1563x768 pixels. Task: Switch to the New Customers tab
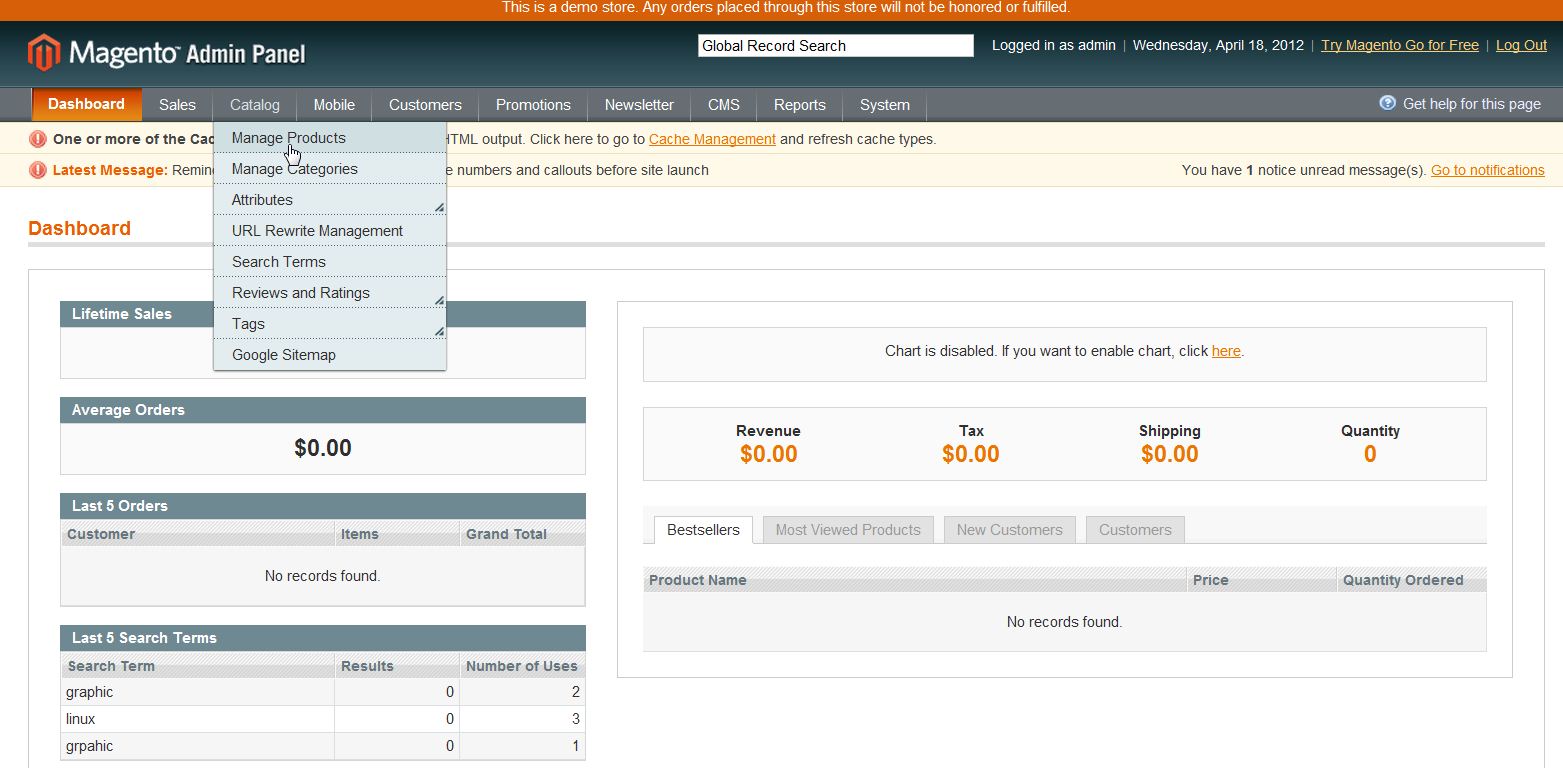(1009, 530)
